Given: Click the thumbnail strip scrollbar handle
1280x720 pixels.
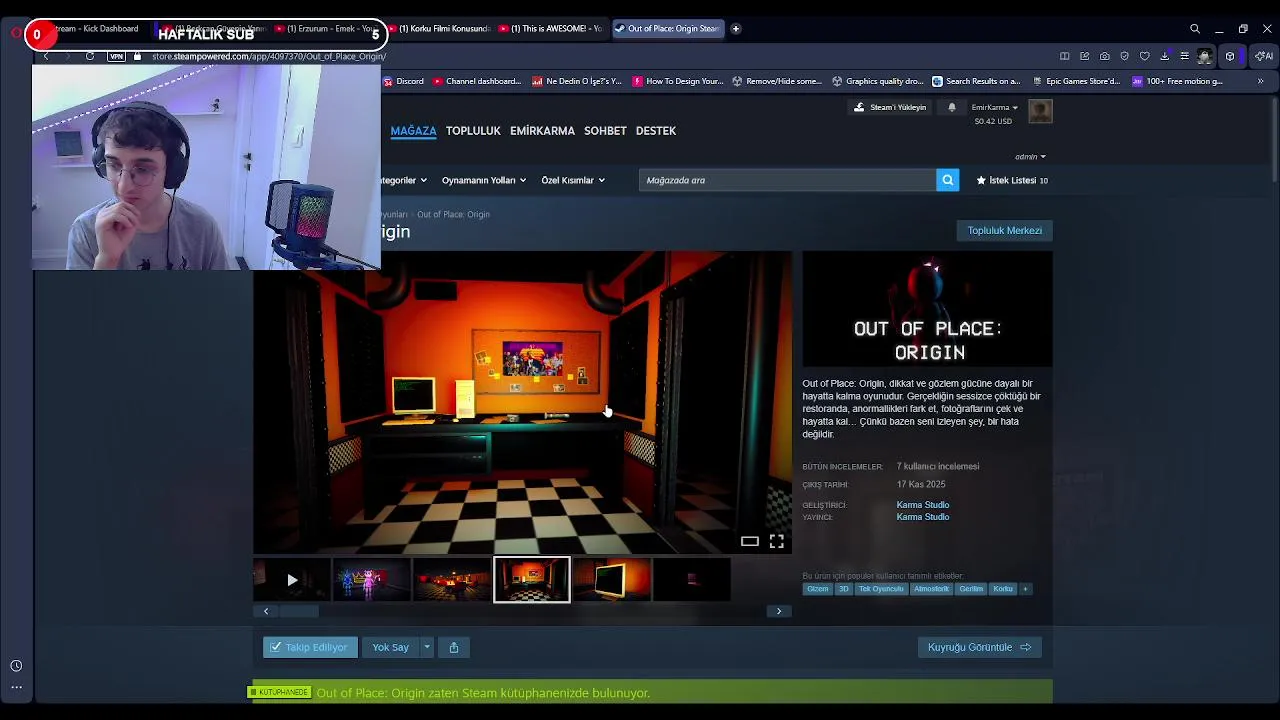Looking at the screenshot, I should [299, 611].
